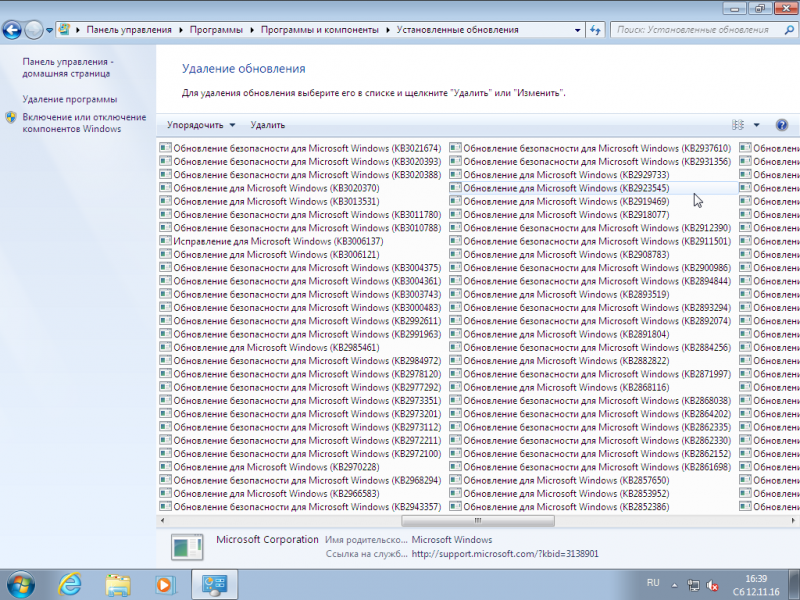Select update entry KB2931356

tap(590, 161)
